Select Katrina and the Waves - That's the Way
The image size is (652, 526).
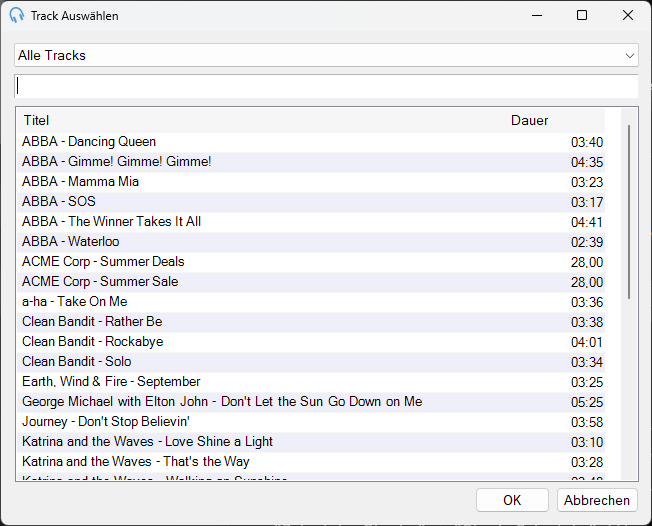point(311,462)
